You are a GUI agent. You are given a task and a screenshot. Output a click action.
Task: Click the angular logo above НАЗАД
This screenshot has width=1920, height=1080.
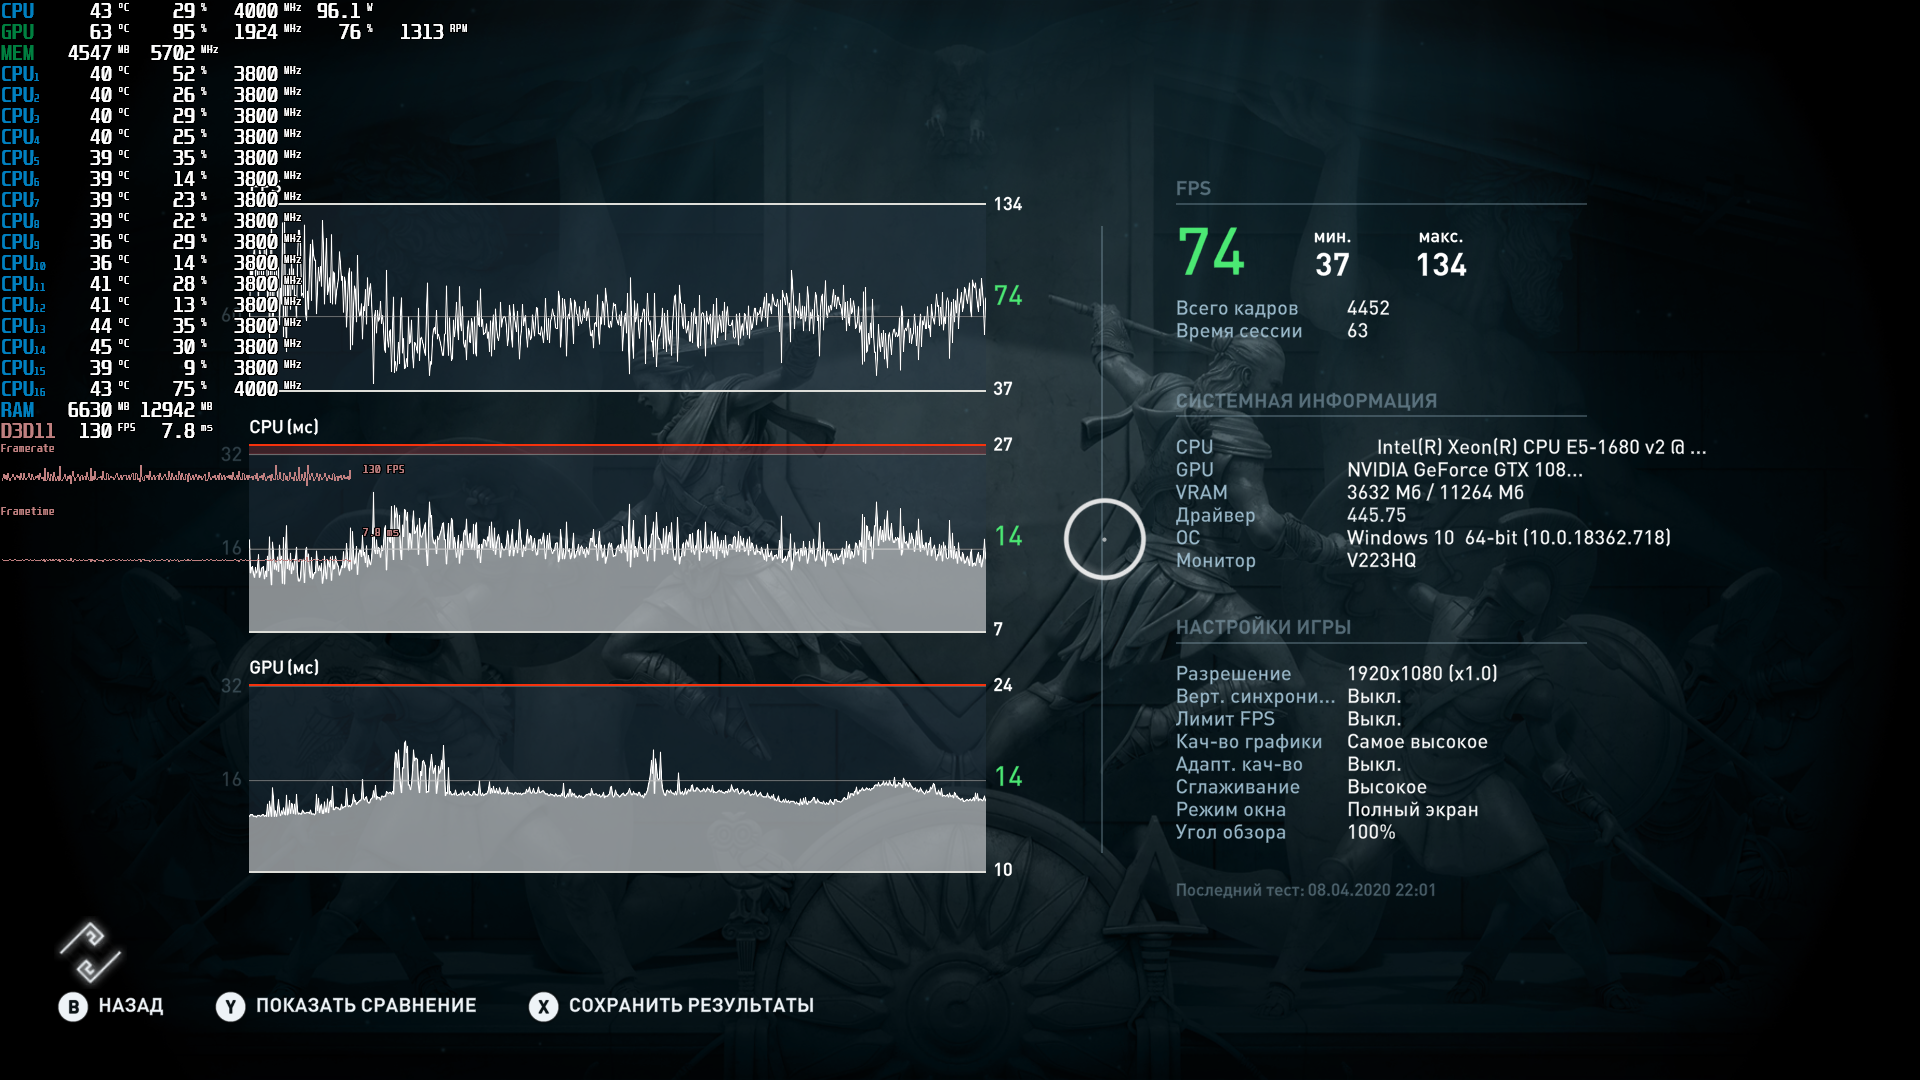(90, 952)
